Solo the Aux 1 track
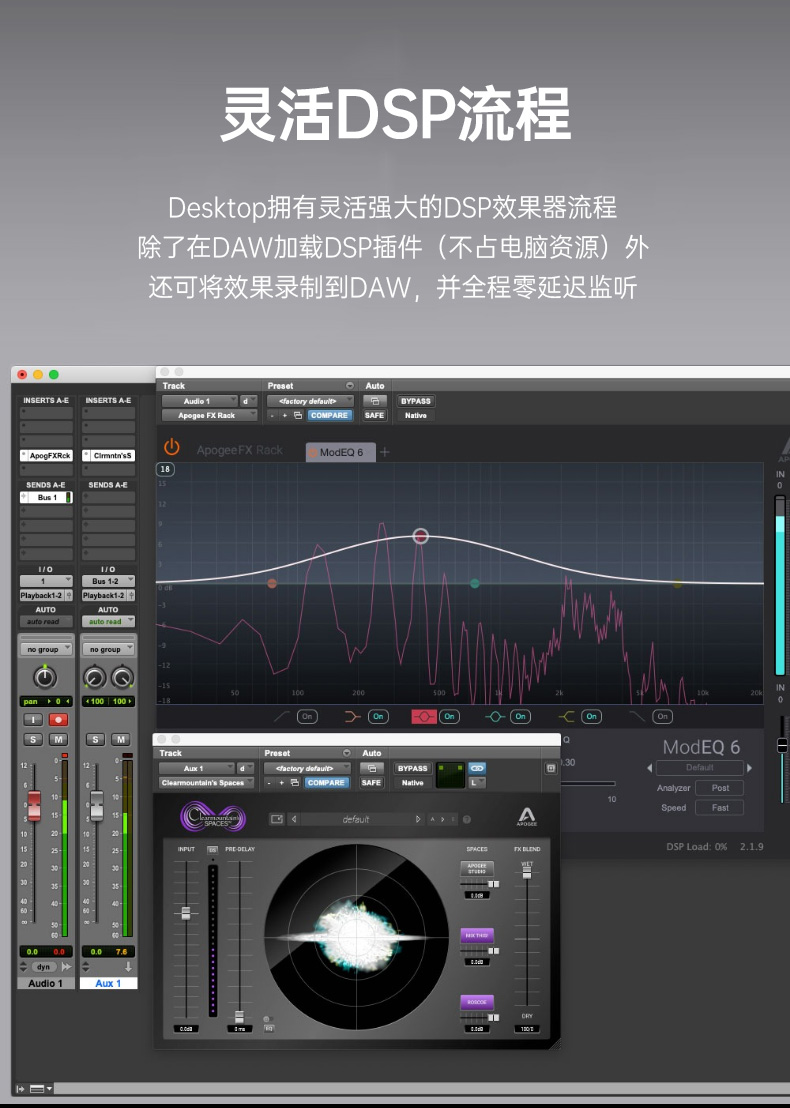The width and height of the screenshot is (790, 1108). point(95,740)
